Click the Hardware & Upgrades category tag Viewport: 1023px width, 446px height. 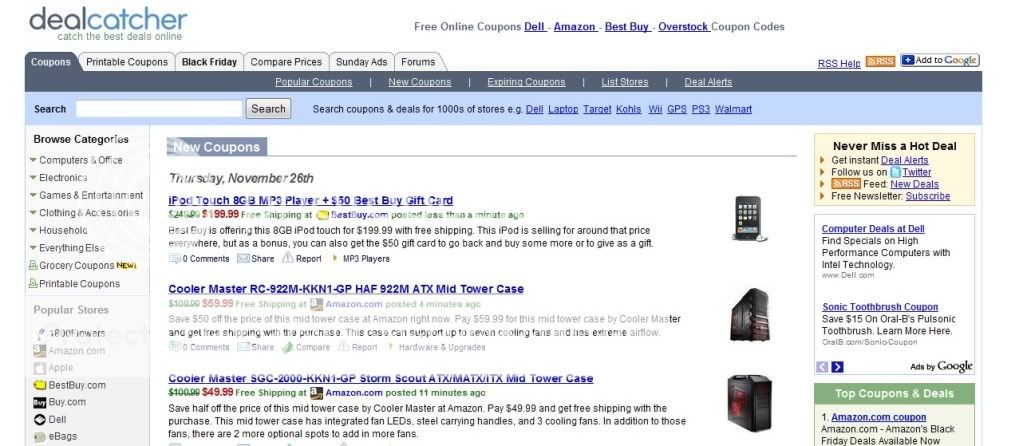442,347
